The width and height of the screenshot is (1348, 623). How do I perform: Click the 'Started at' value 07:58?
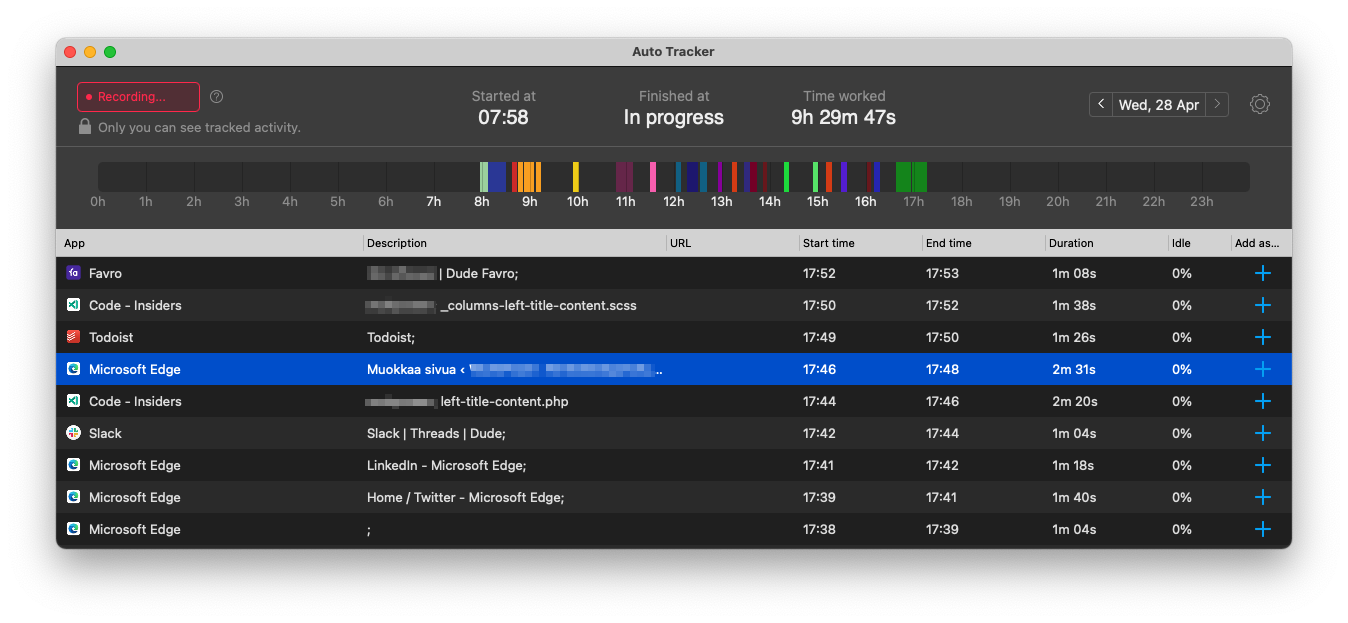click(x=503, y=117)
